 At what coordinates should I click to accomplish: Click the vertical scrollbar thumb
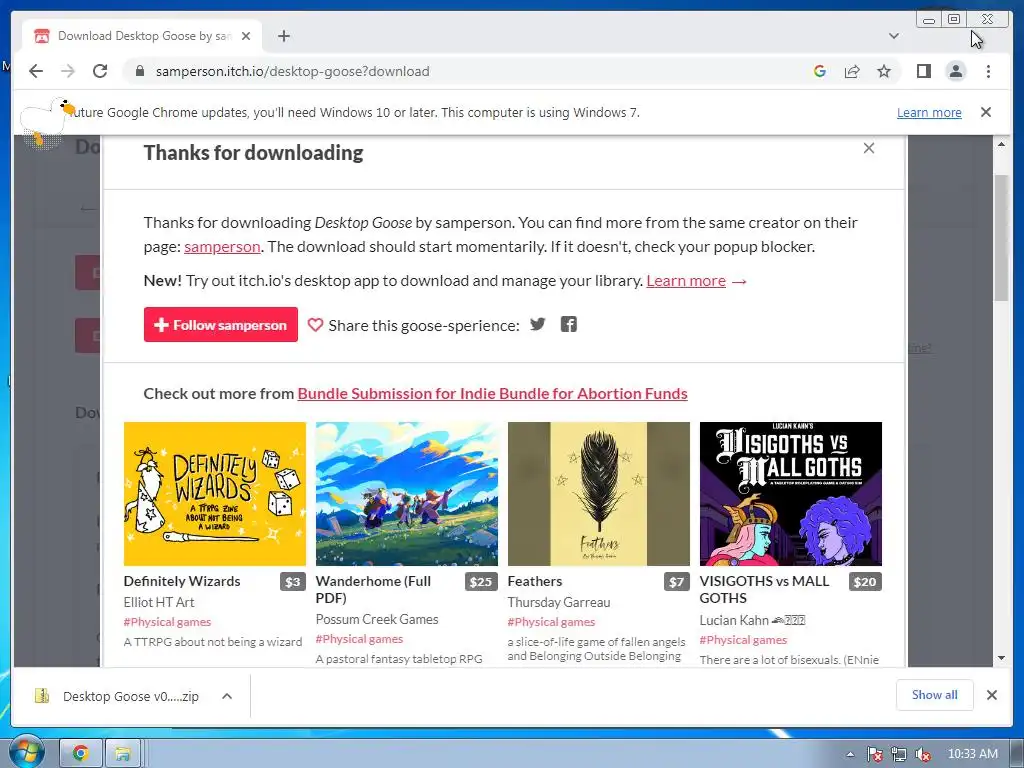click(1001, 238)
